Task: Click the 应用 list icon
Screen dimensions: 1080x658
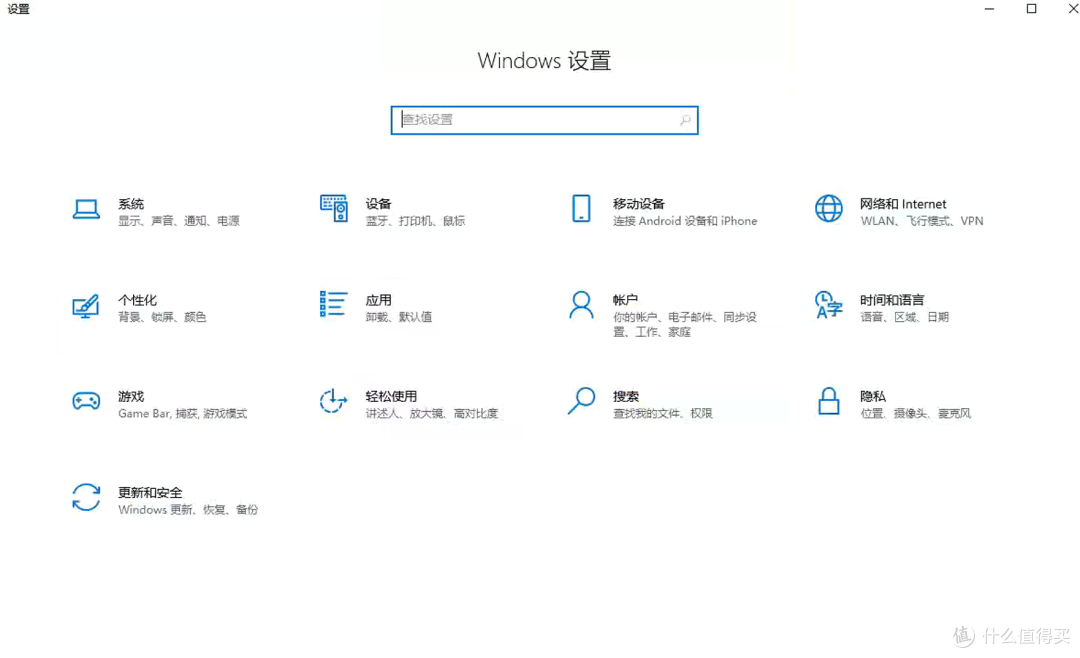Action: [333, 304]
